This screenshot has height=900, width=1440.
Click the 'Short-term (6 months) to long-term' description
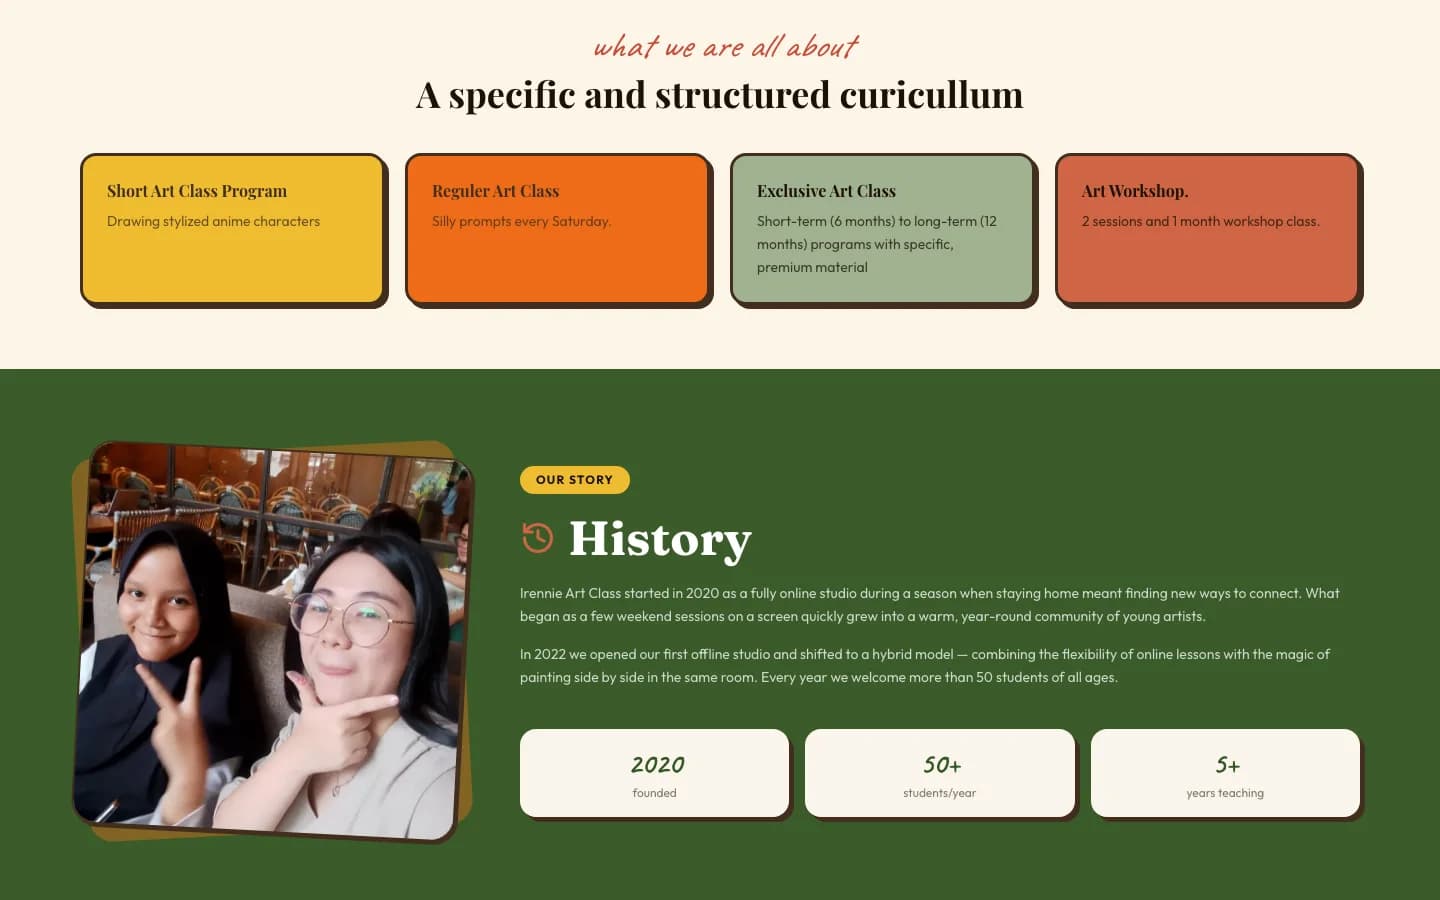click(877, 244)
